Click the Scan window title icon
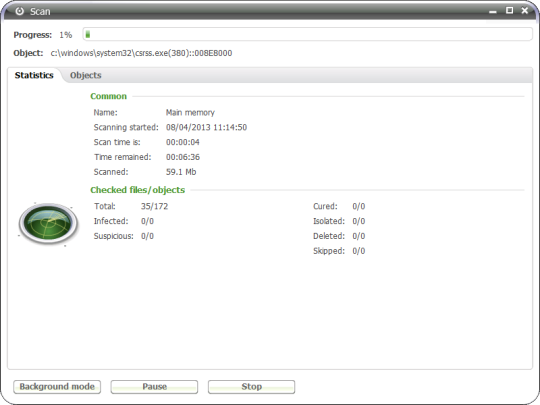Image resolution: width=540 pixels, height=405 pixels. [20, 11]
